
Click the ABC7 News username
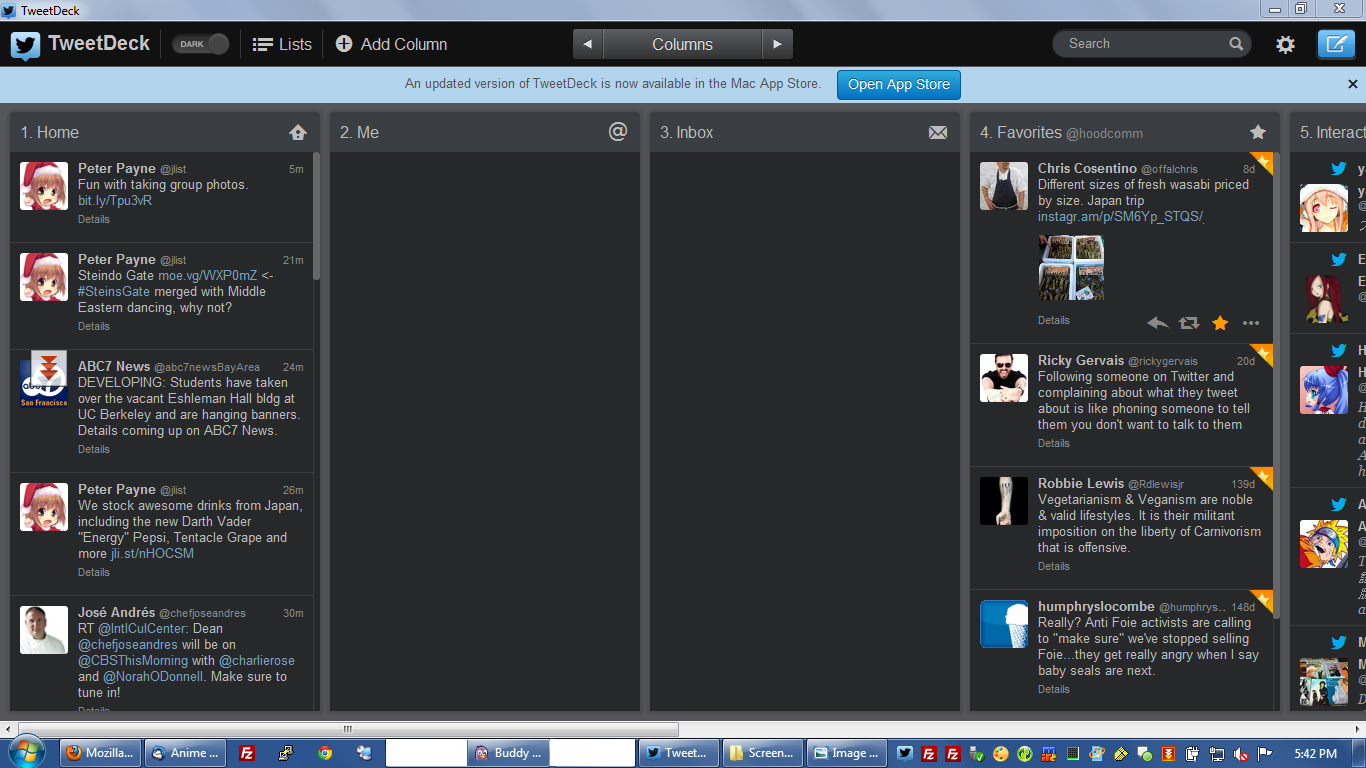114,366
